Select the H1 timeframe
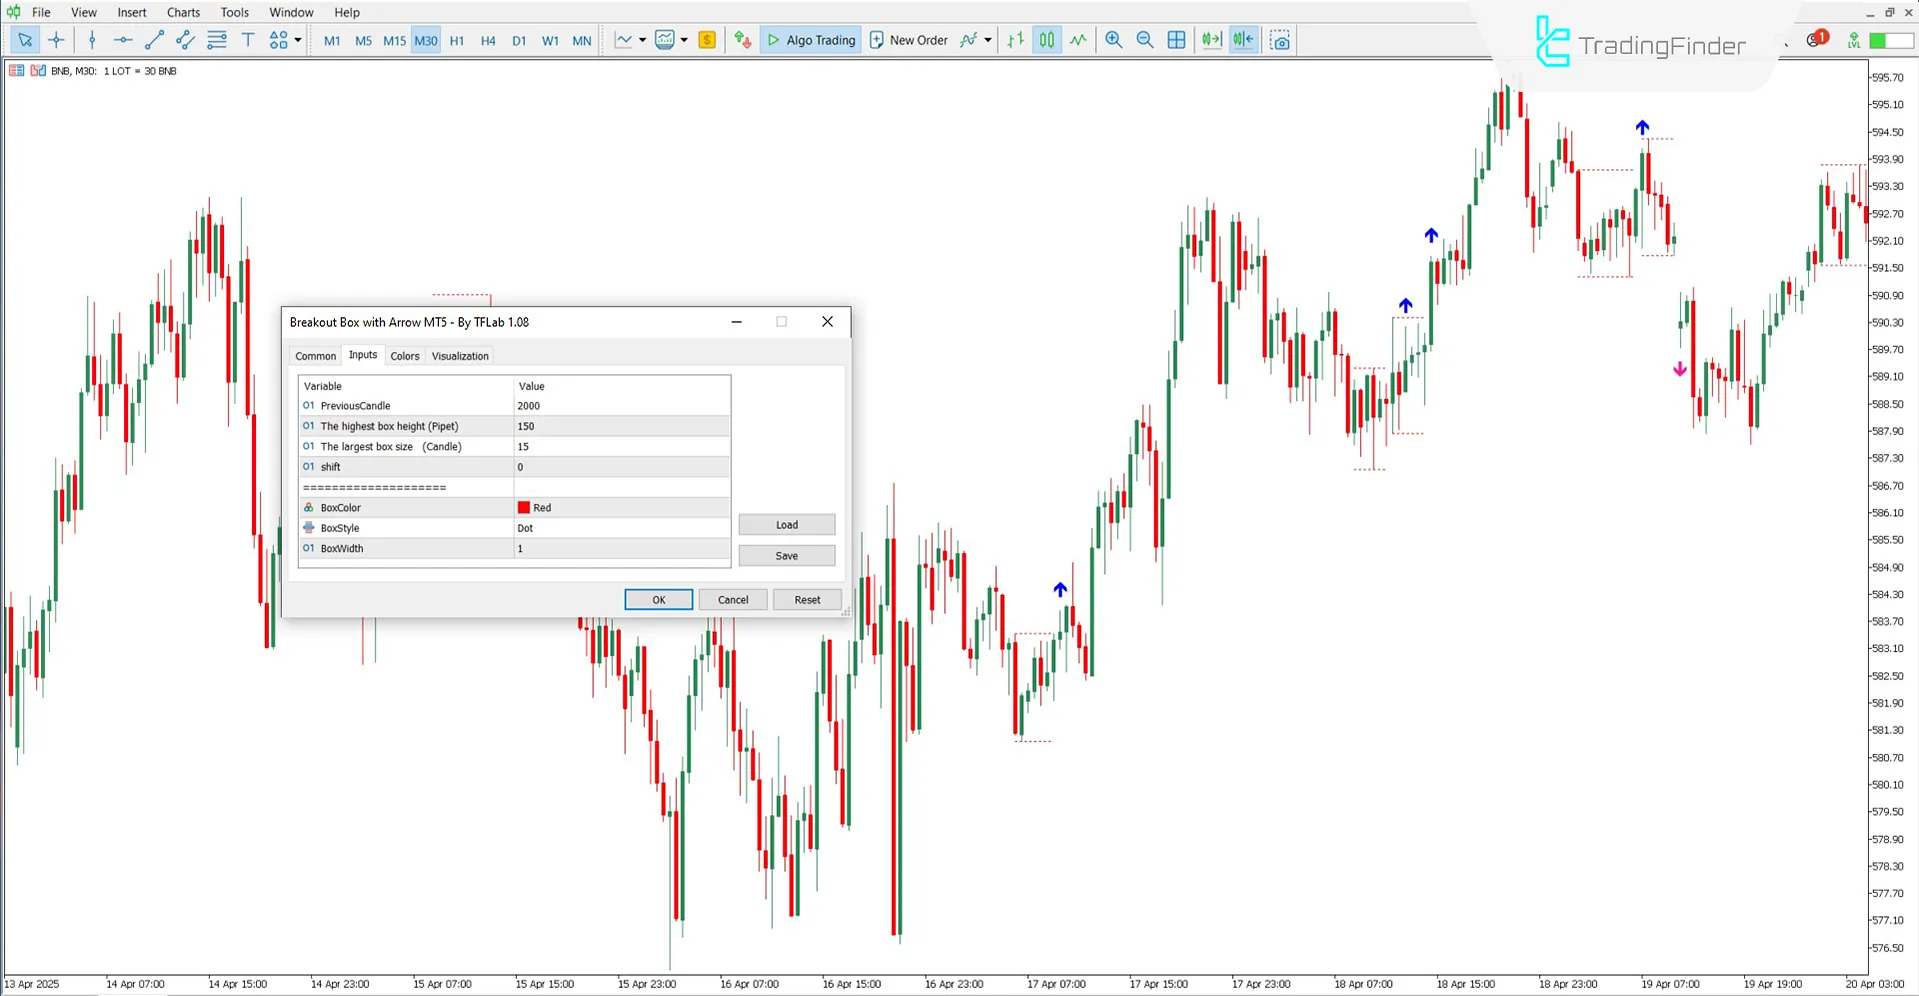The image size is (1919, 996). pyautogui.click(x=457, y=40)
